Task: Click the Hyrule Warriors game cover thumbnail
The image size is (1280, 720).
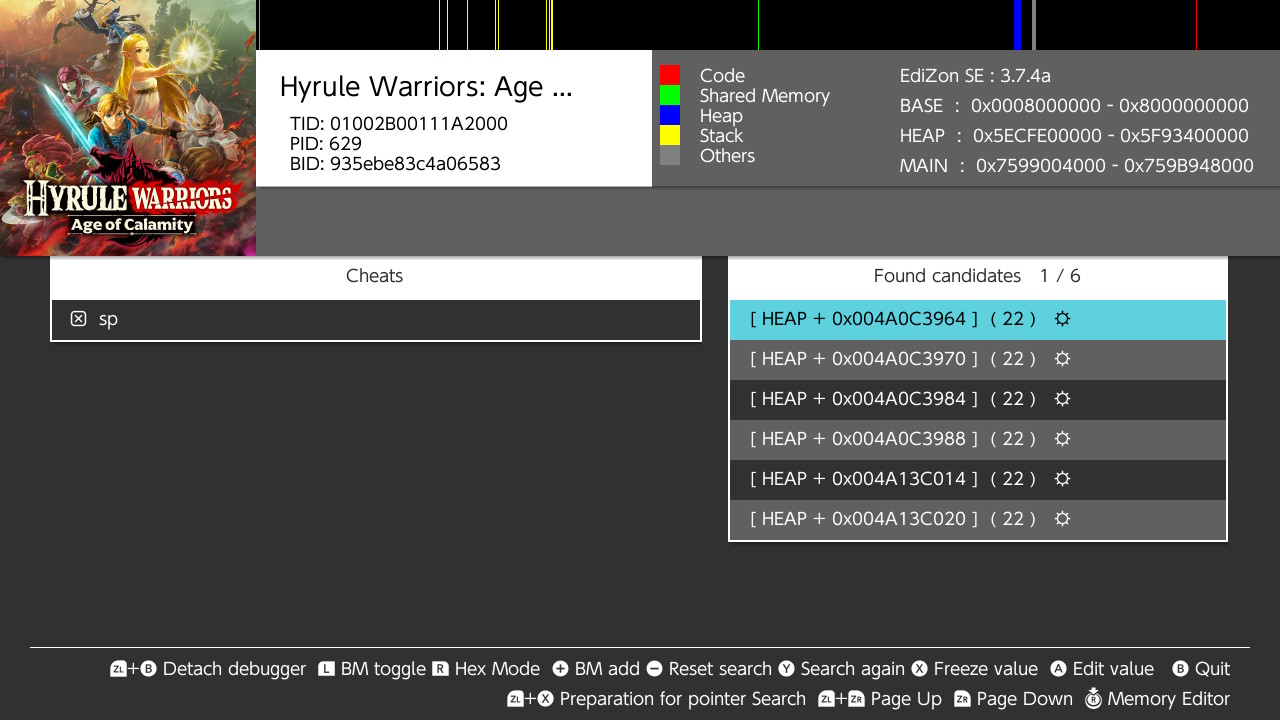Action: click(128, 128)
